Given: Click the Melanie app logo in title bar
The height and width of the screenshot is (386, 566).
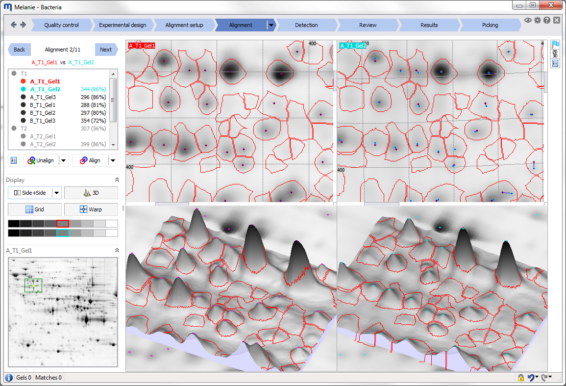Looking at the screenshot, I should [8, 7].
